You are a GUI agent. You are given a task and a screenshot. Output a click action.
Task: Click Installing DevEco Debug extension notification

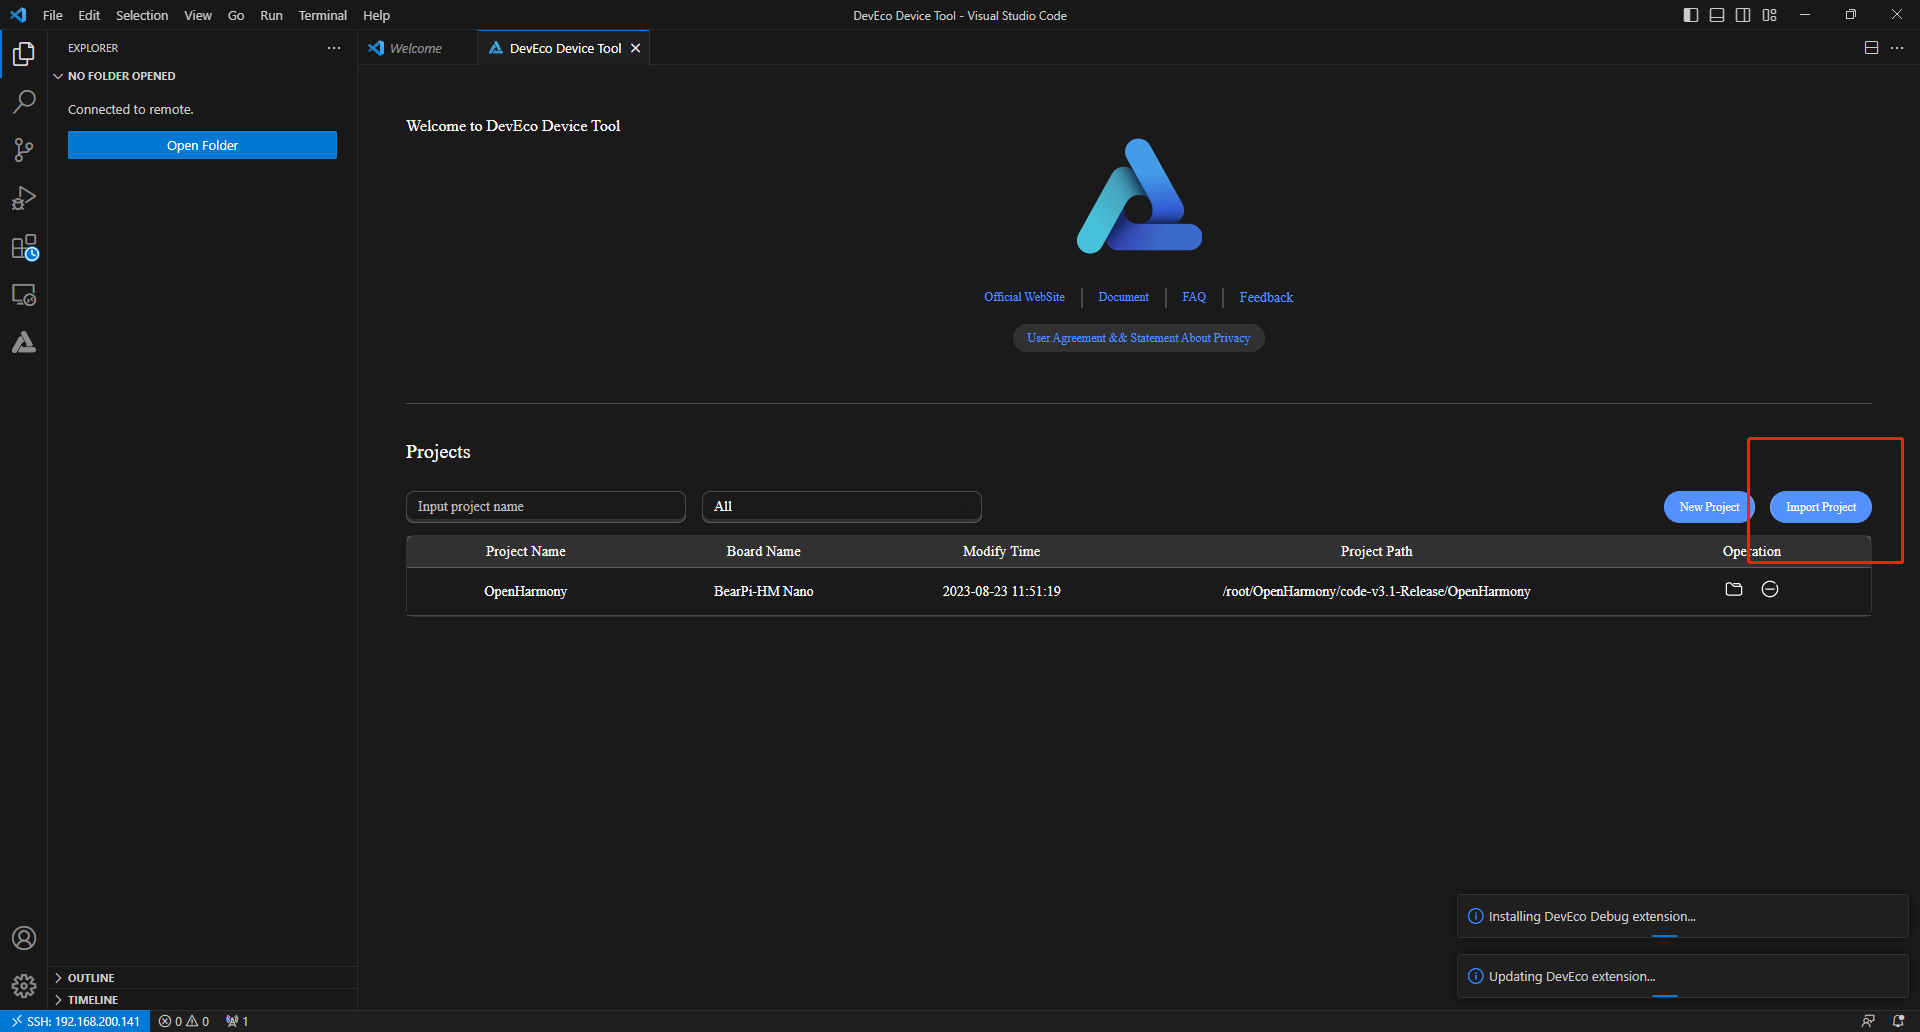click(x=1683, y=916)
